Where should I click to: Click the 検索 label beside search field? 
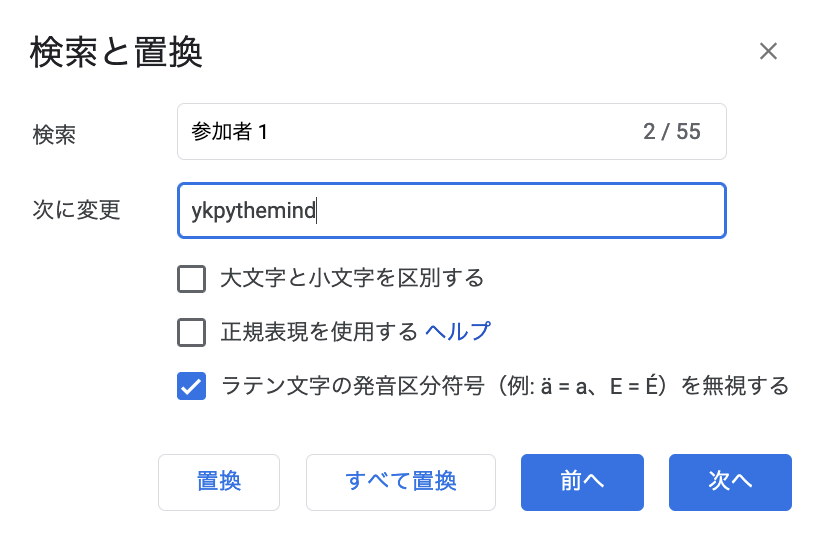click(x=54, y=135)
